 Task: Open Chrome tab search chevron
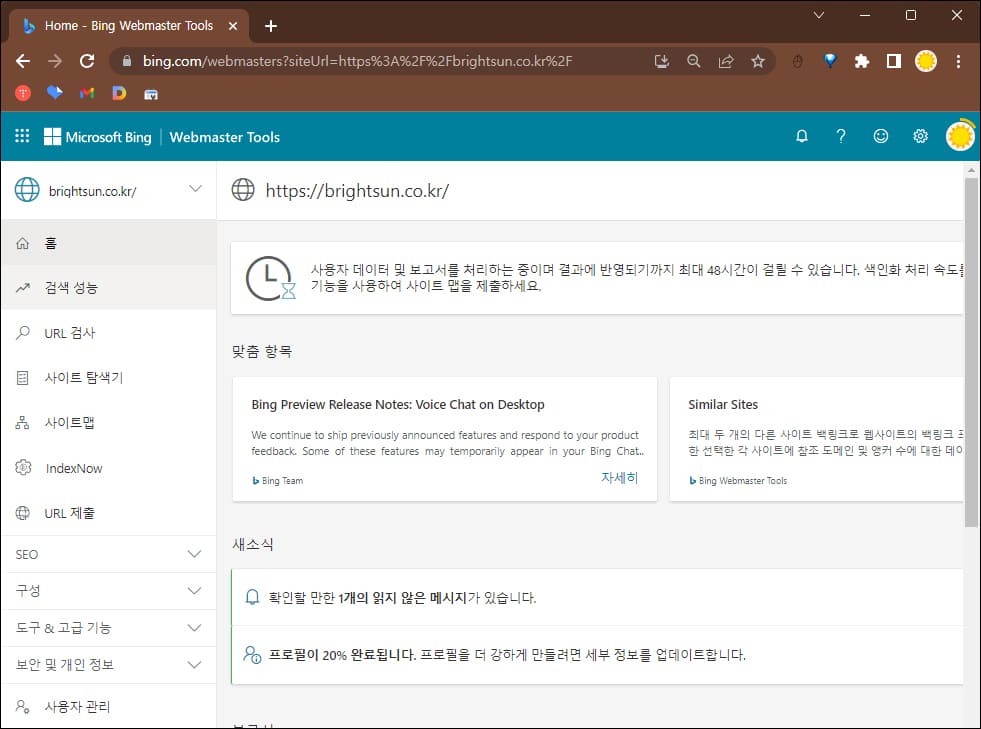tap(818, 15)
